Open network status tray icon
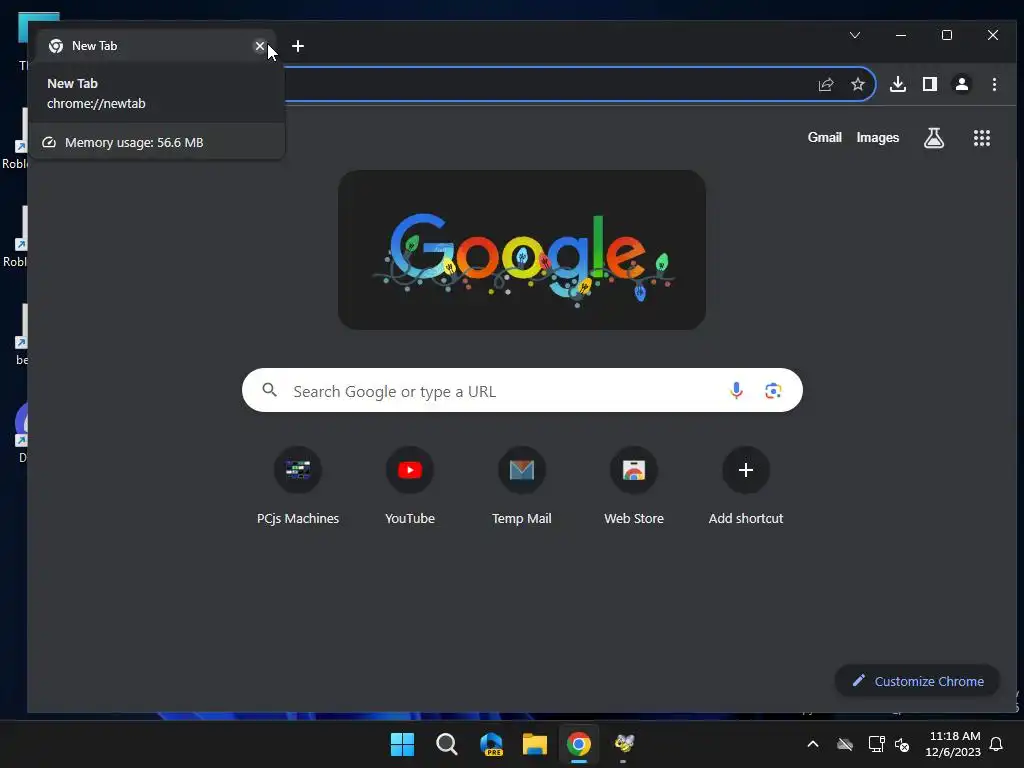The image size is (1024, 768). [876, 744]
